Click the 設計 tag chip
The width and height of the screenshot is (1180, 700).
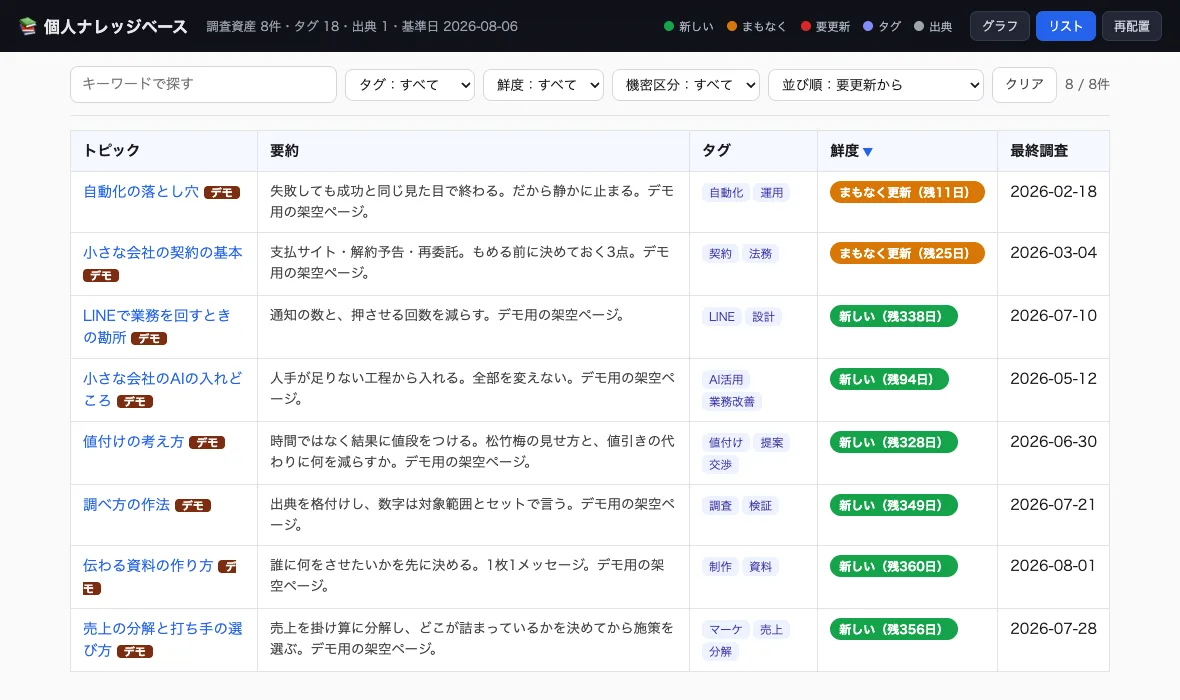(x=763, y=317)
